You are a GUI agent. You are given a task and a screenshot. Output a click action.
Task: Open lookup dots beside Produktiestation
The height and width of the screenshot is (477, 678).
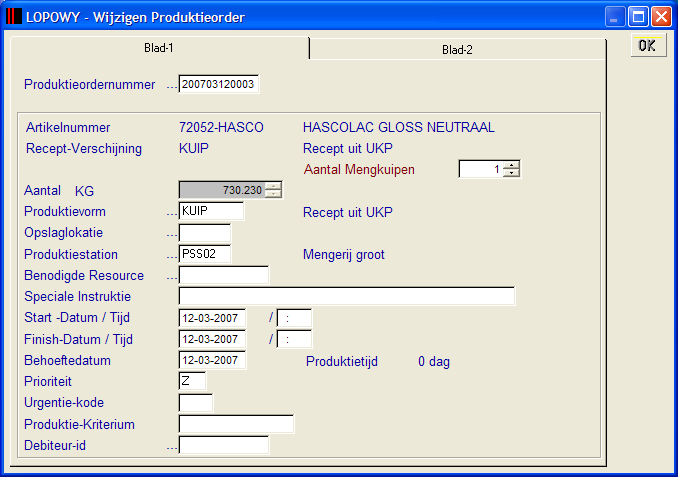[x=172, y=256]
